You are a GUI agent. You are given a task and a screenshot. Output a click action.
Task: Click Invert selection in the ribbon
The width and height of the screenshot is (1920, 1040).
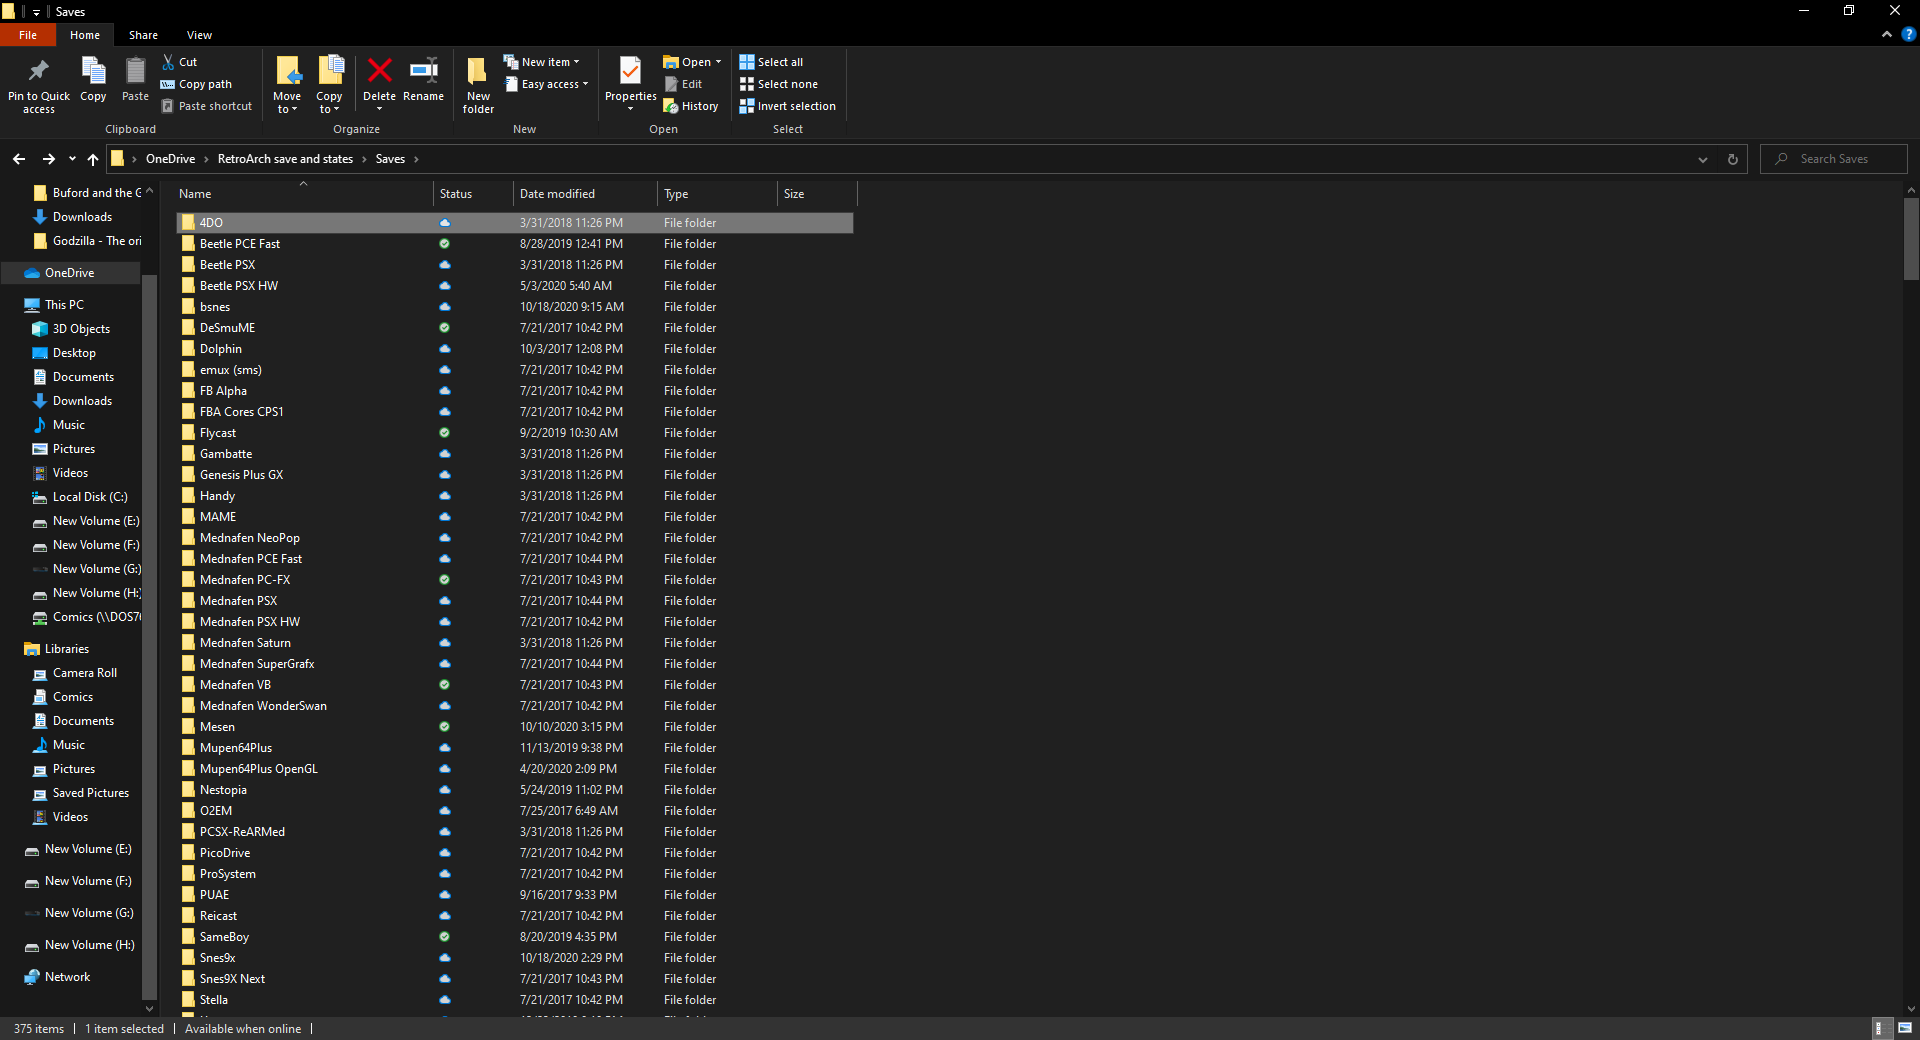[787, 106]
